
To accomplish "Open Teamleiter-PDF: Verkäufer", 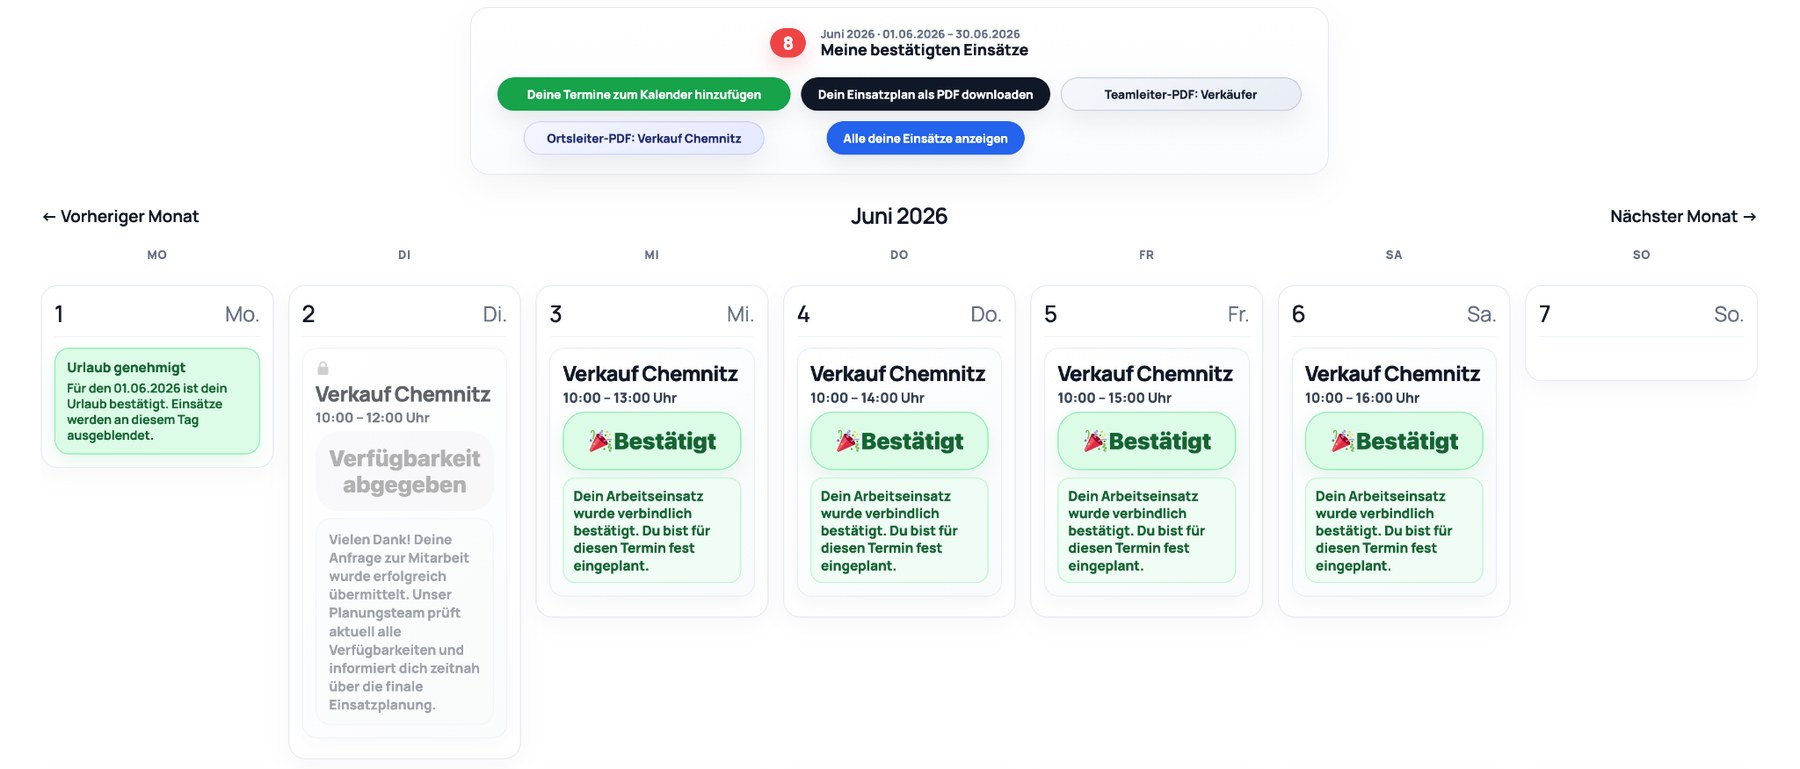I will tap(1180, 94).
